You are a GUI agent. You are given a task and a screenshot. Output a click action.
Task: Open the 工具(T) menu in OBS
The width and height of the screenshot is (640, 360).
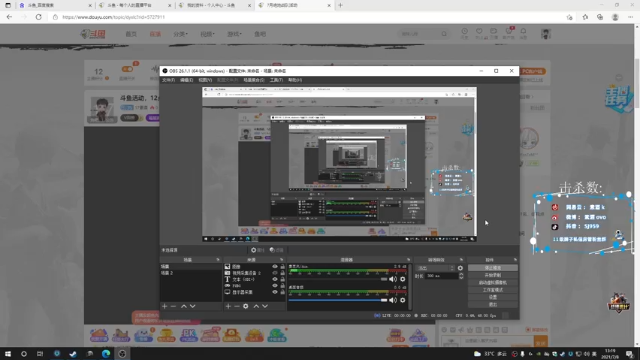276,80
